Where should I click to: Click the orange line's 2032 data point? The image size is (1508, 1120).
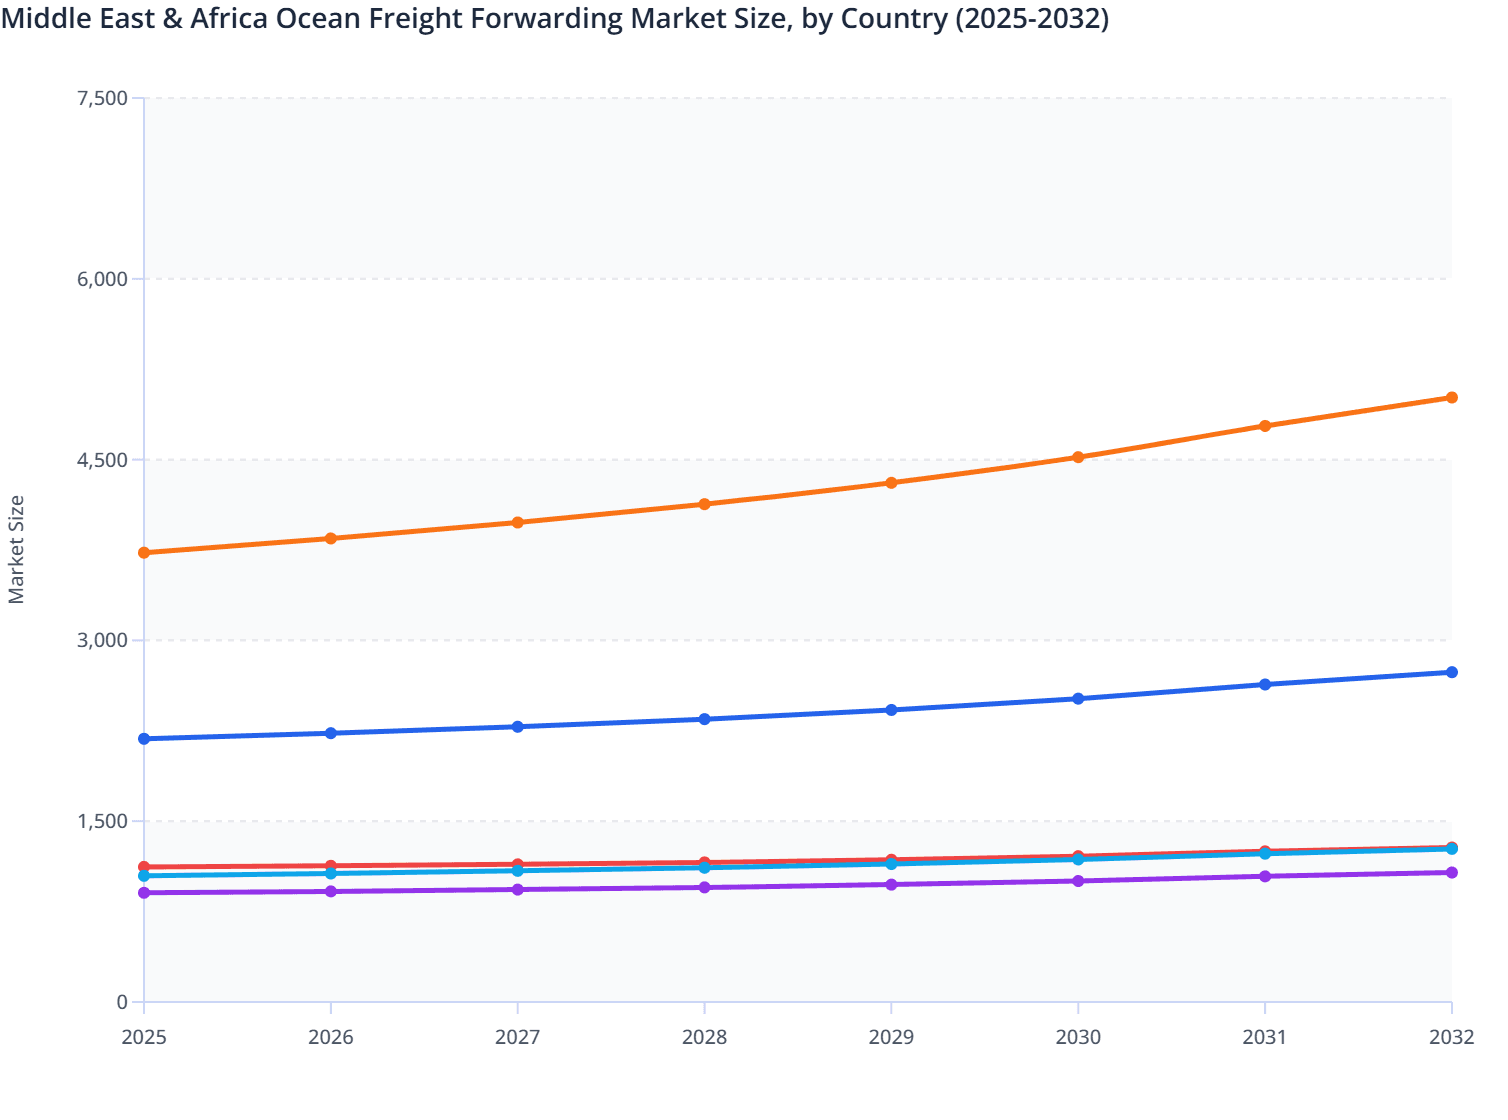pyautogui.click(x=1452, y=398)
